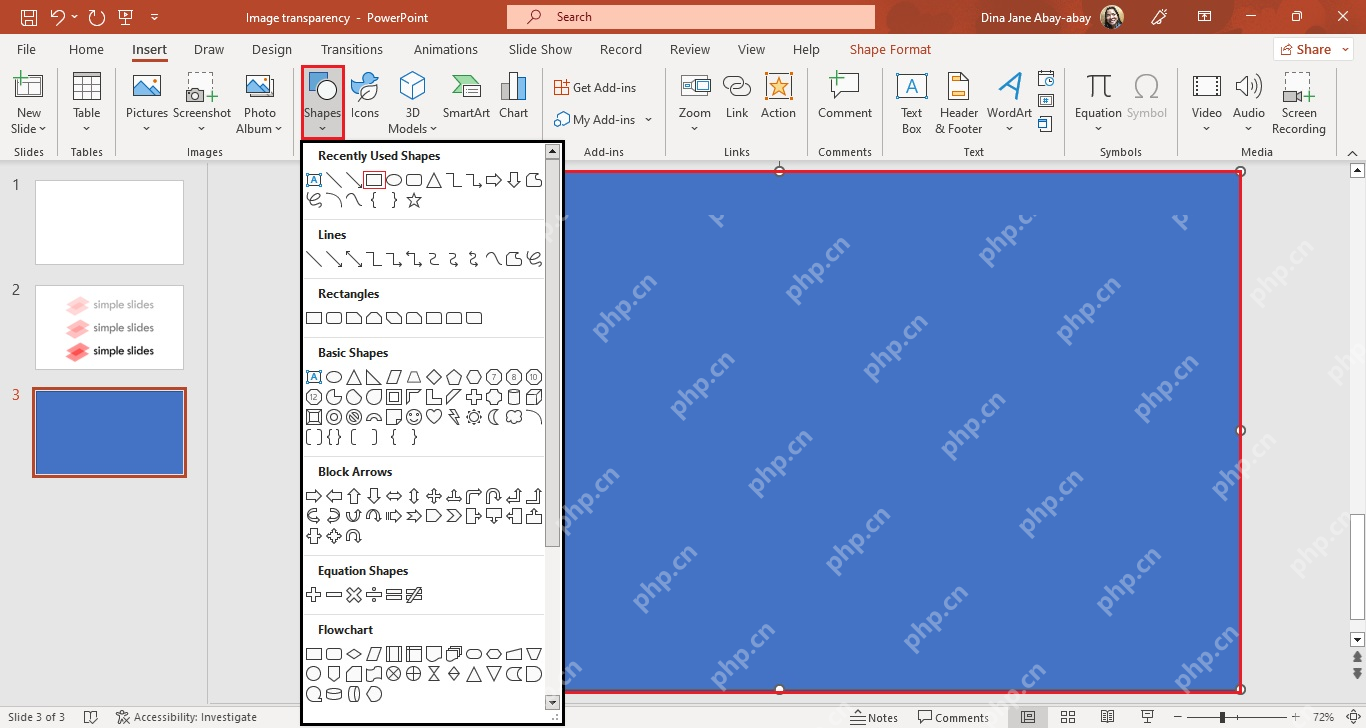Select the left arrow in Block Arrows
Screen dimensions: 1366x728
[x=334, y=496]
